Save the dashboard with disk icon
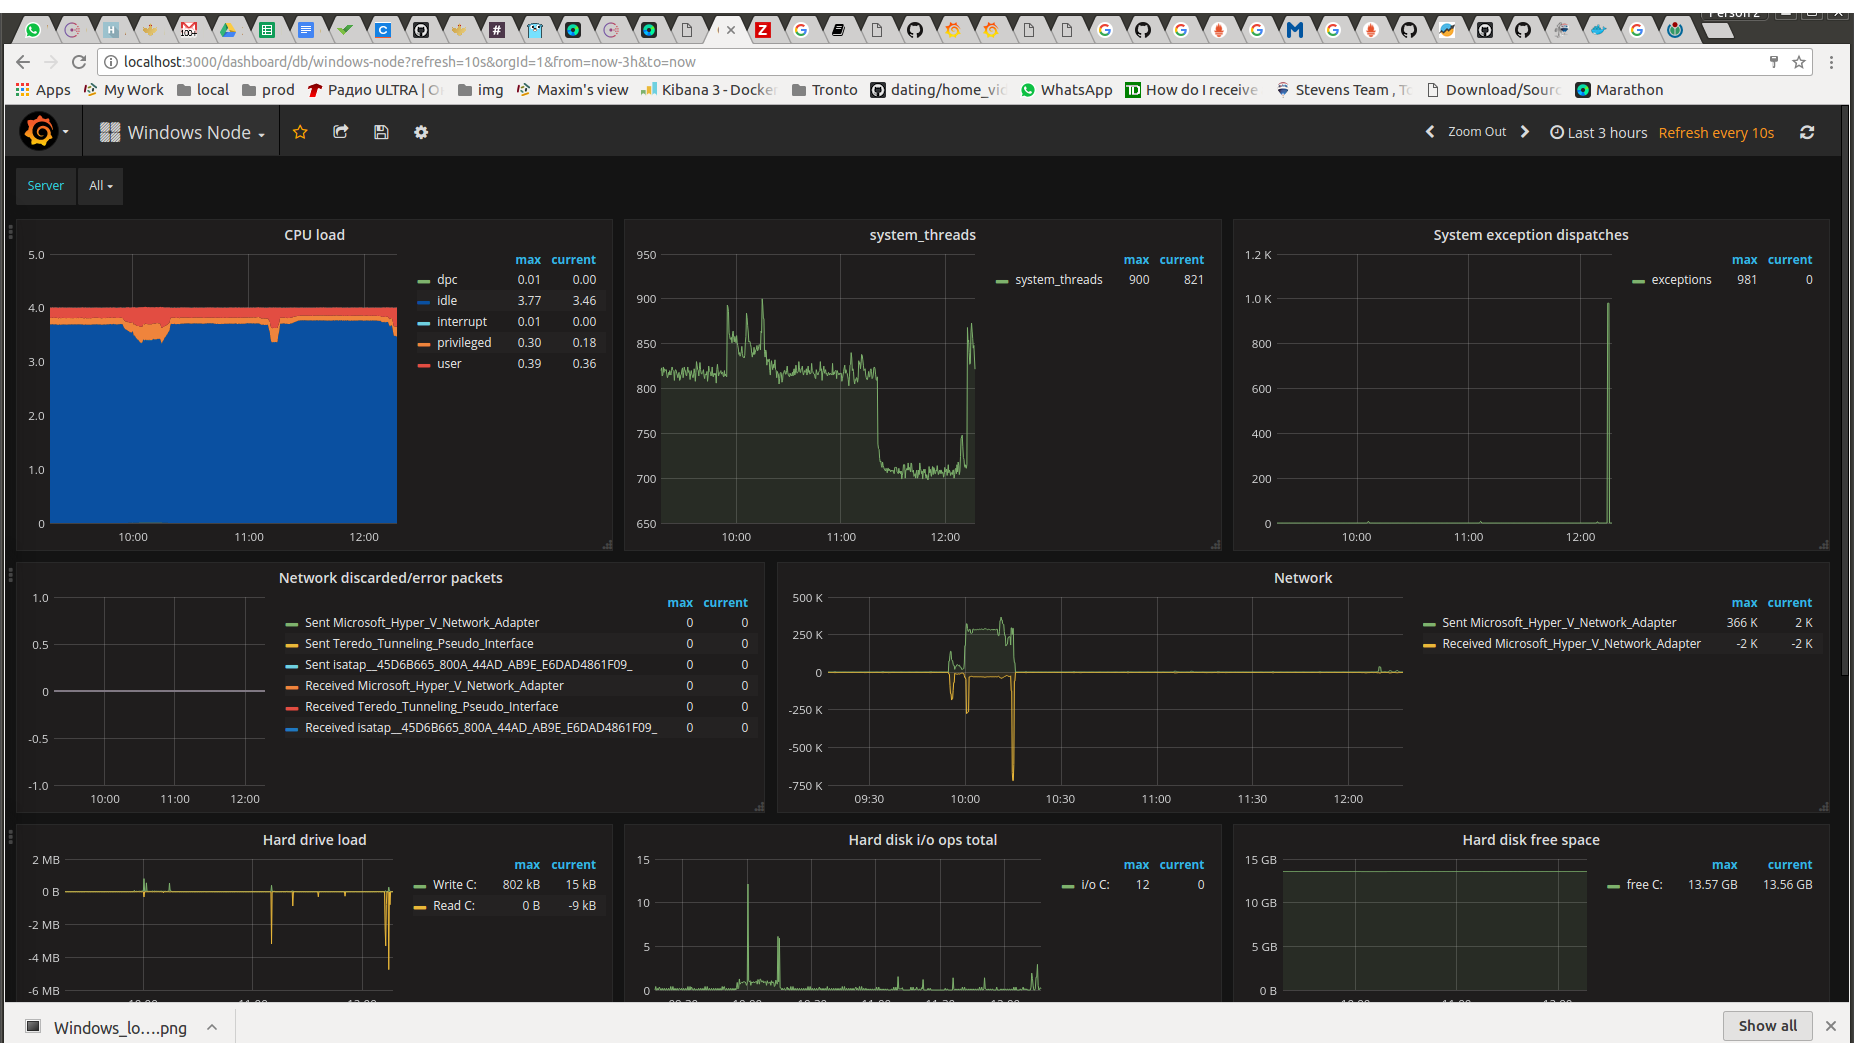The height and width of the screenshot is (1056, 1854). click(x=381, y=132)
